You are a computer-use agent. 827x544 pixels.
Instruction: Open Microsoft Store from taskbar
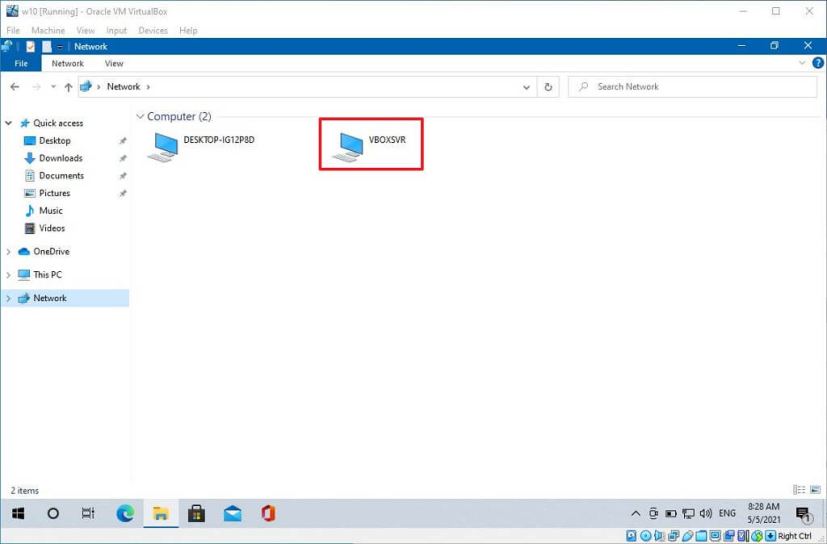click(x=197, y=513)
